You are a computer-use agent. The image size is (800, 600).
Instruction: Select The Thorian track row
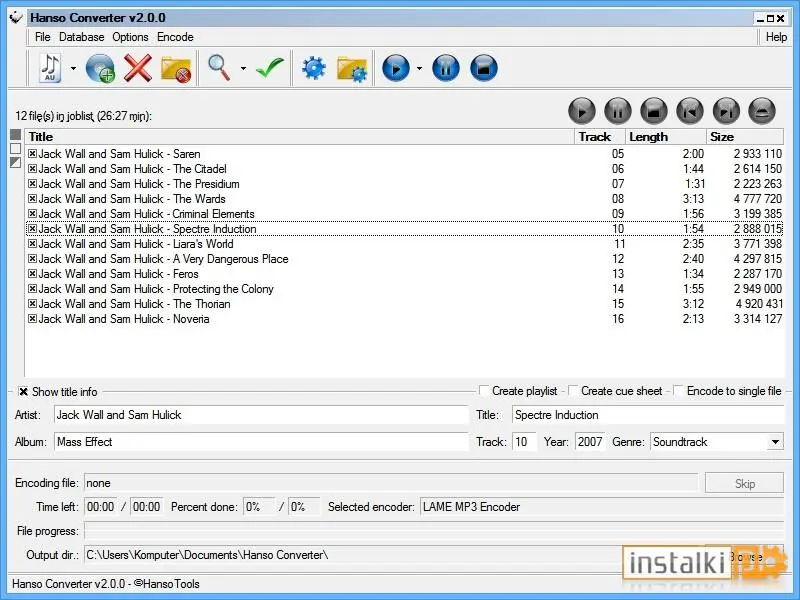coord(405,304)
